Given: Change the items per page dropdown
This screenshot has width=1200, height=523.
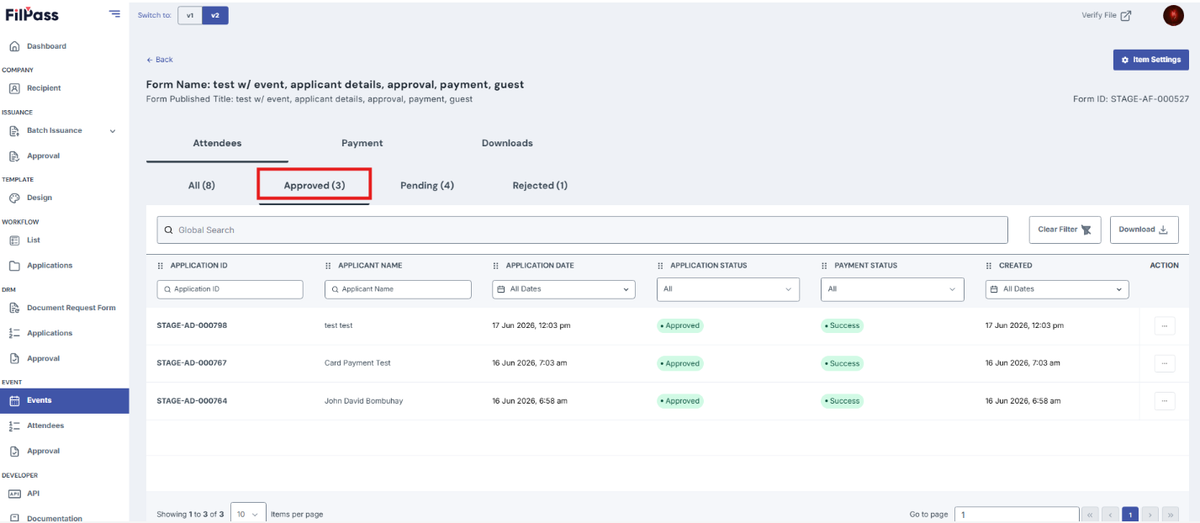Looking at the screenshot, I should click(248, 514).
